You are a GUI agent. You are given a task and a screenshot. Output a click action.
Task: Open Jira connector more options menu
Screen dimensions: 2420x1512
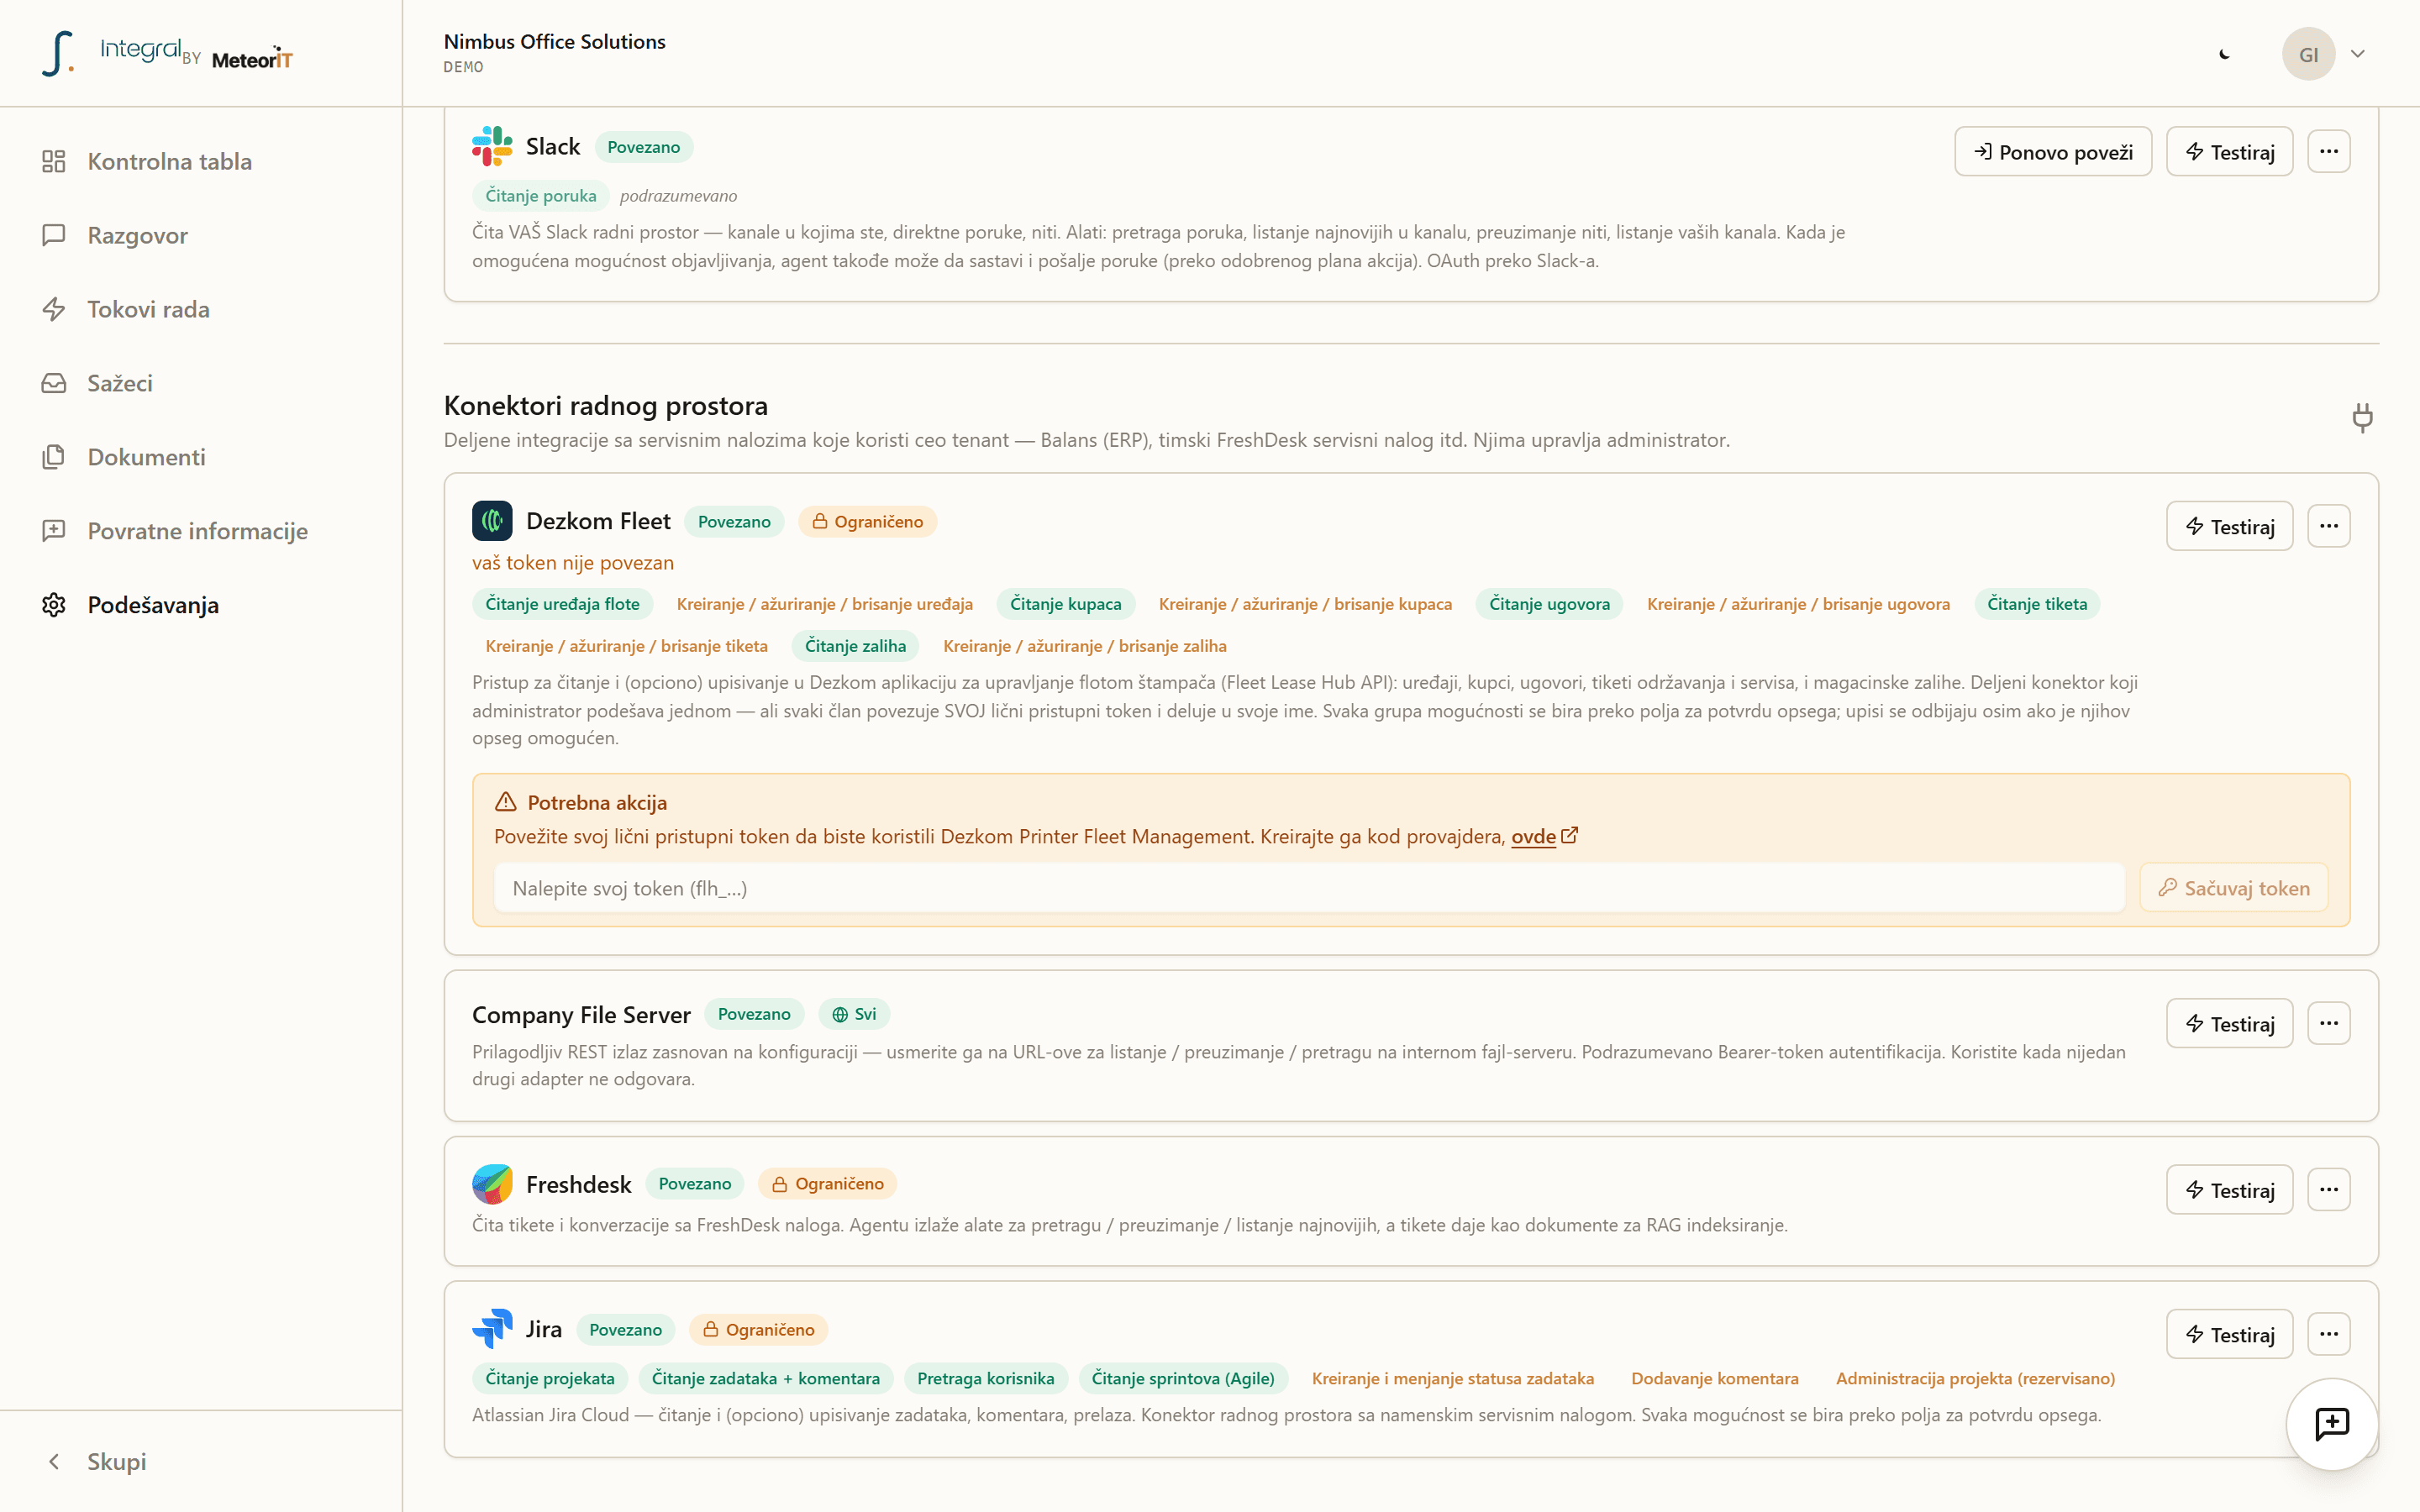click(2329, 1334)
